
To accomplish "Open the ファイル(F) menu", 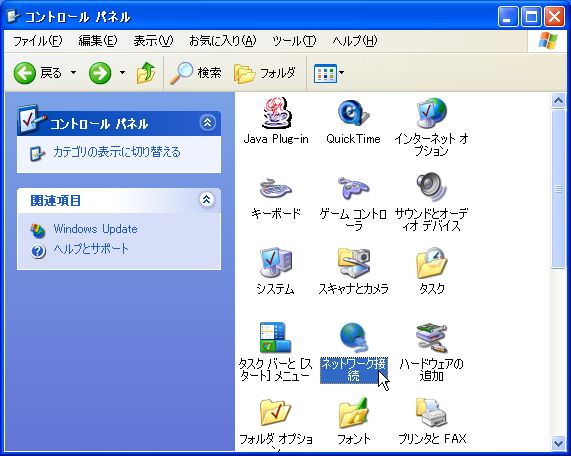I will click(38, 40).
